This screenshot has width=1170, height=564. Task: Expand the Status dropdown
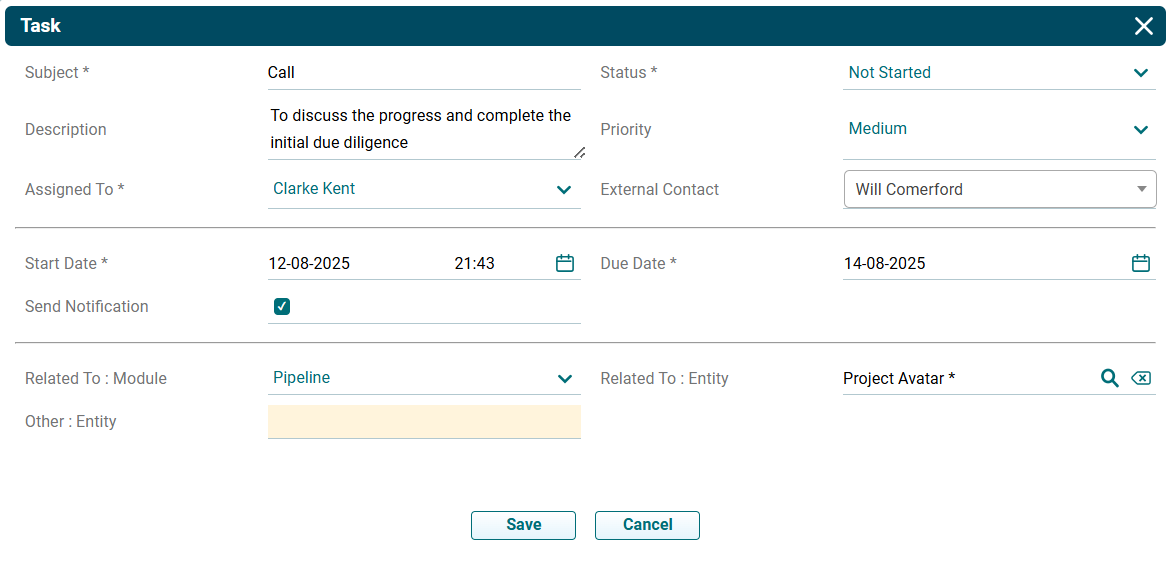(1140, 73)
